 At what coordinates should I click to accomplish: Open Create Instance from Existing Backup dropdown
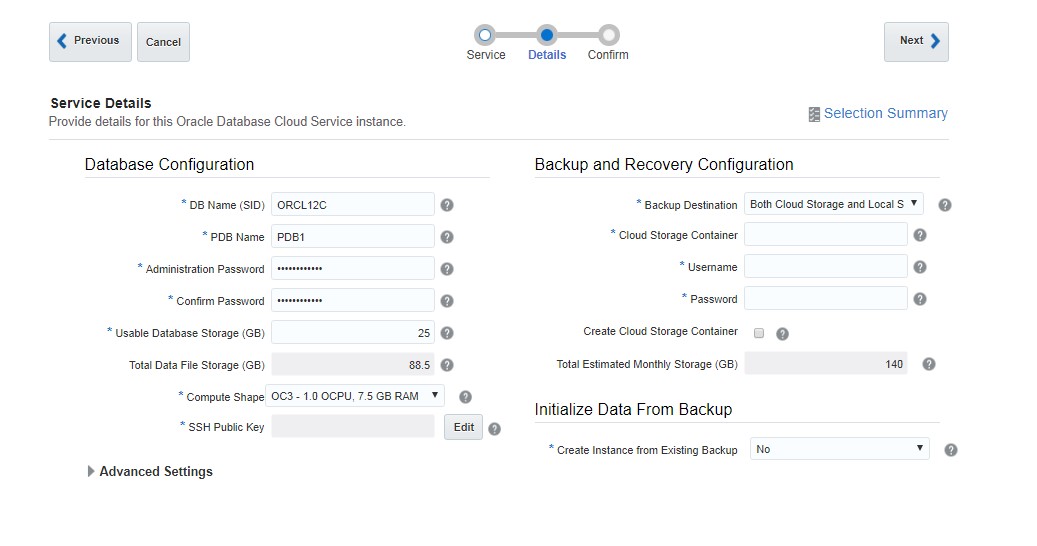[839, 449]
